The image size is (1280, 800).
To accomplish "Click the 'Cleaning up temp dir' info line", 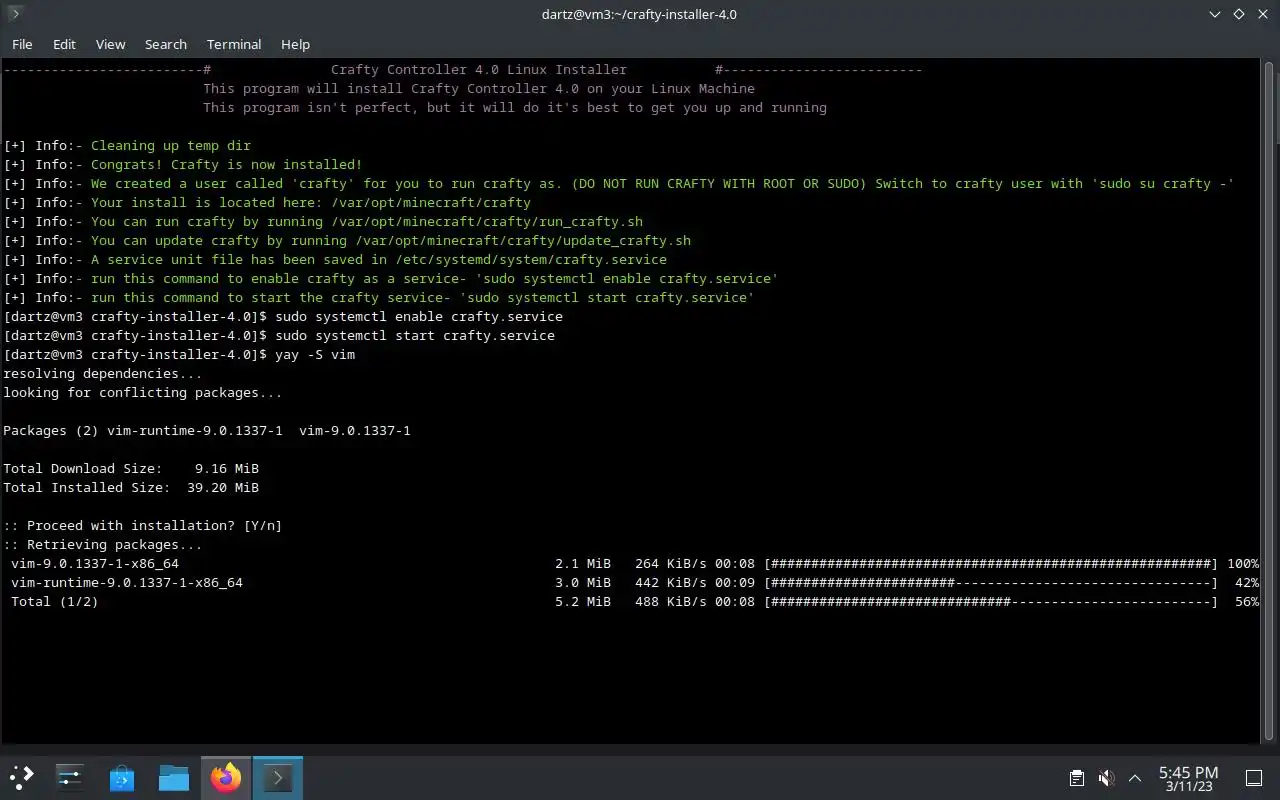I will 171,145.
